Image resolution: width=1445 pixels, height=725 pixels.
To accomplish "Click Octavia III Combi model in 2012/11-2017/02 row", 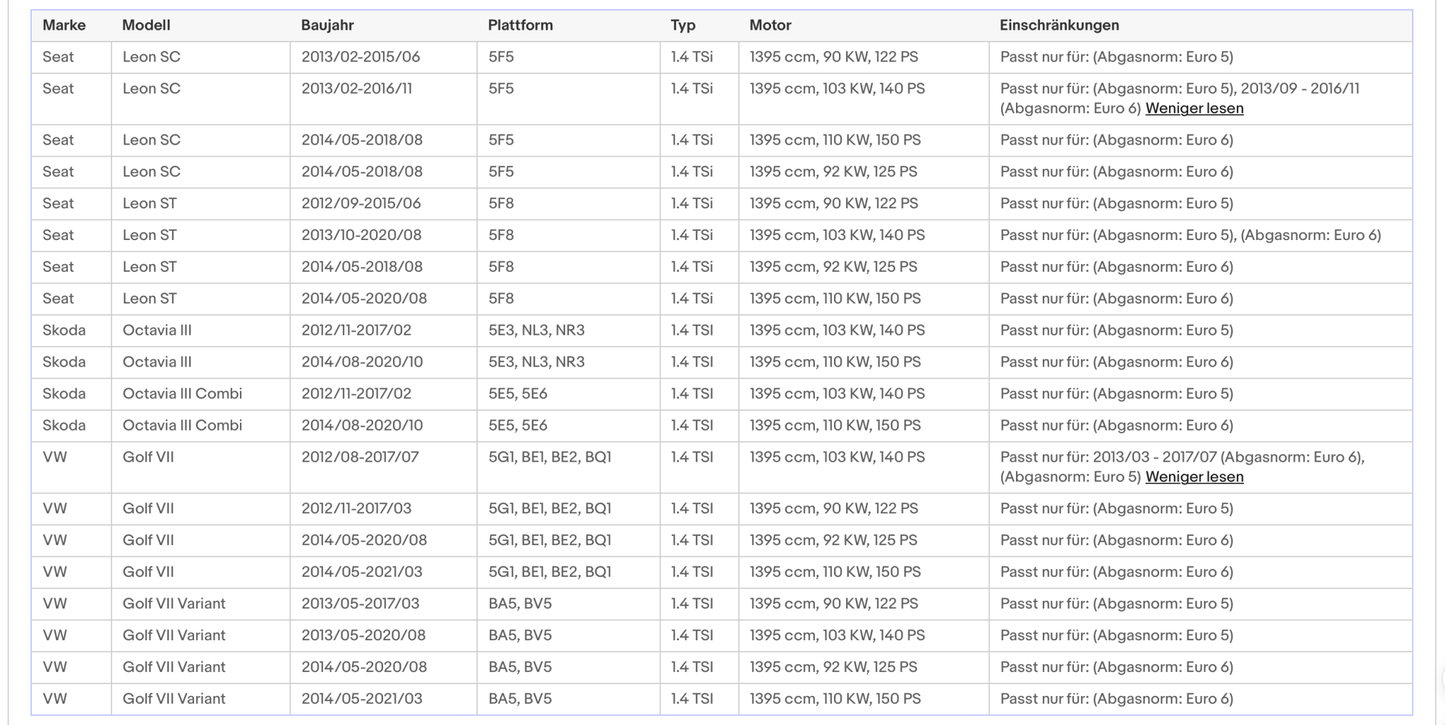I will click(x=182, y=394).
